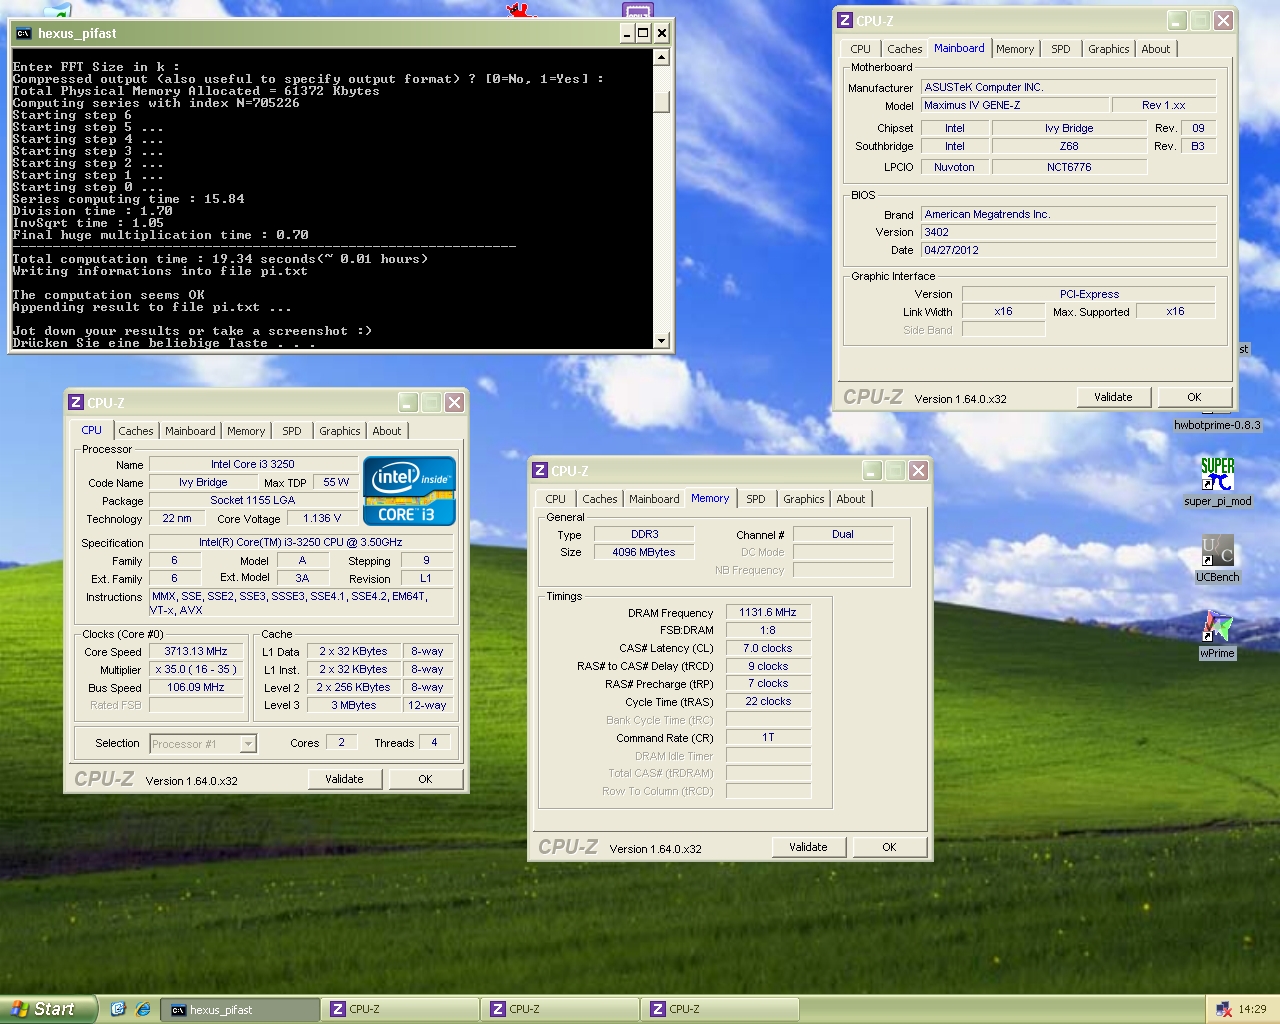
Task: Click the Multiplier x 35.0 value
Action: click(x=196, y=669)
